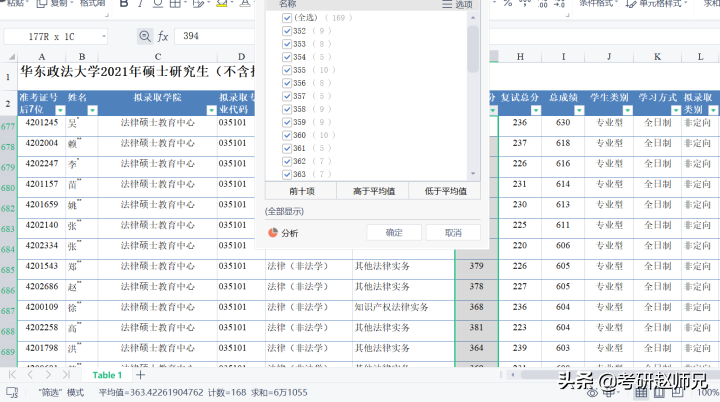
Task: Toggle italic formatting in the toolbar
Action: click(x=141, y=4)
